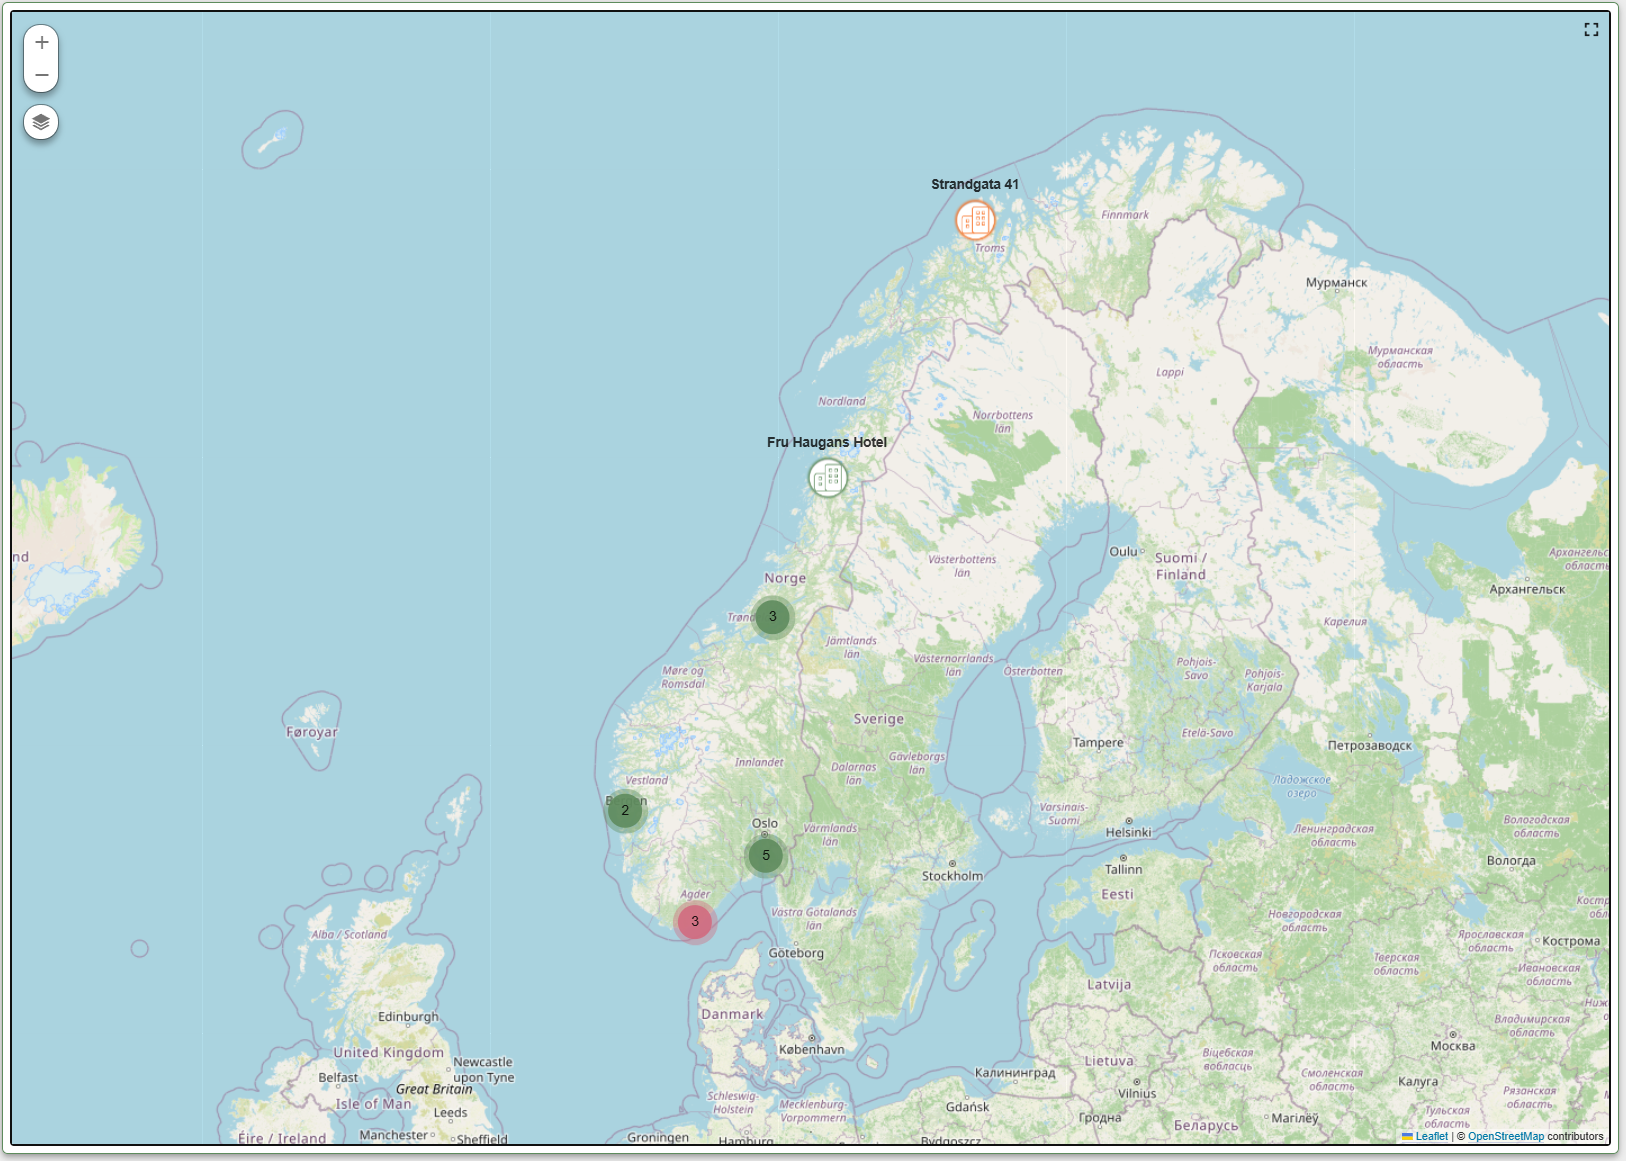The height and width of the screenshot is (1161, 1626).
Task: Click the Helsinki city label
Action: (1129, 832)
